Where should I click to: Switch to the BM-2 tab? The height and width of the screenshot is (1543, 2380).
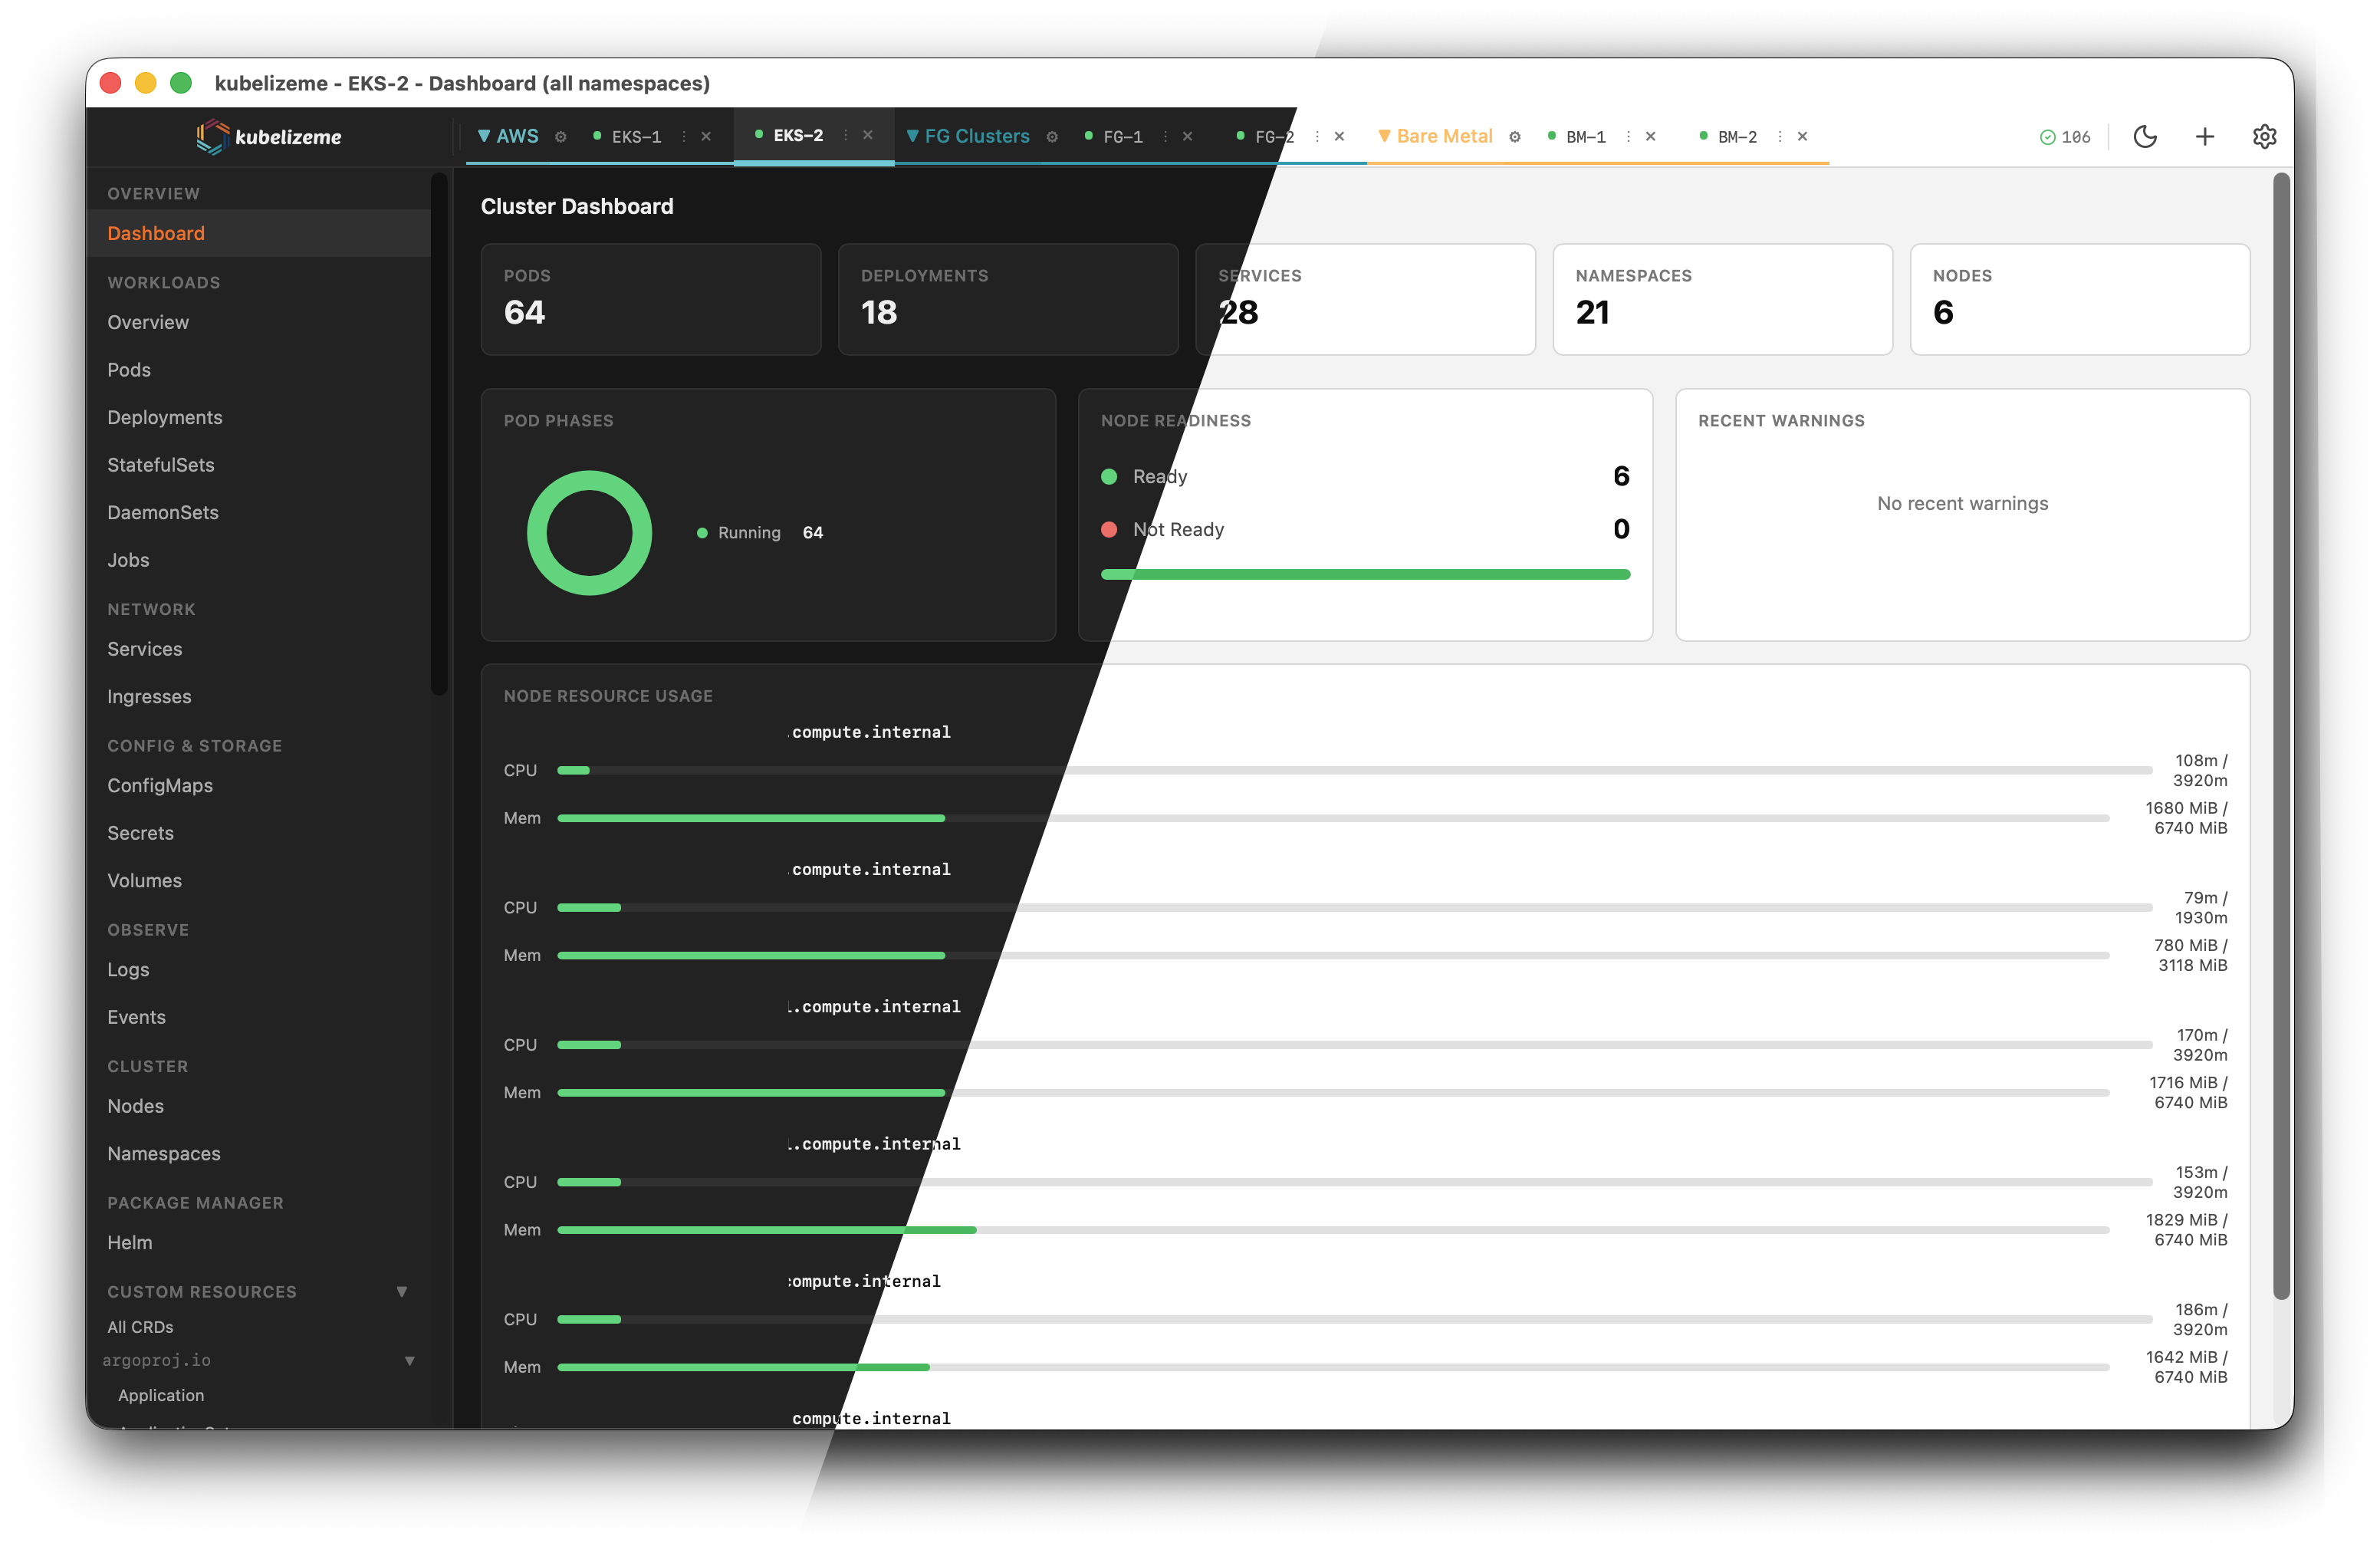click(1737, 137)
